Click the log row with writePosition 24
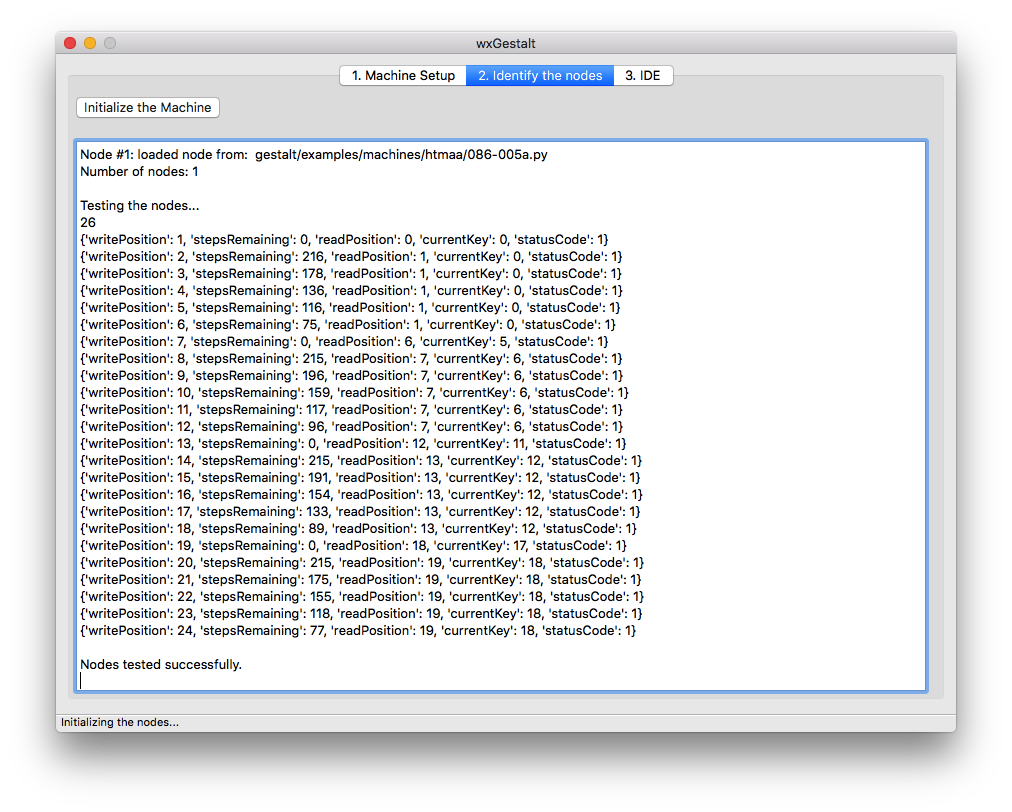The image size is (1012, 812). [358, 631]
